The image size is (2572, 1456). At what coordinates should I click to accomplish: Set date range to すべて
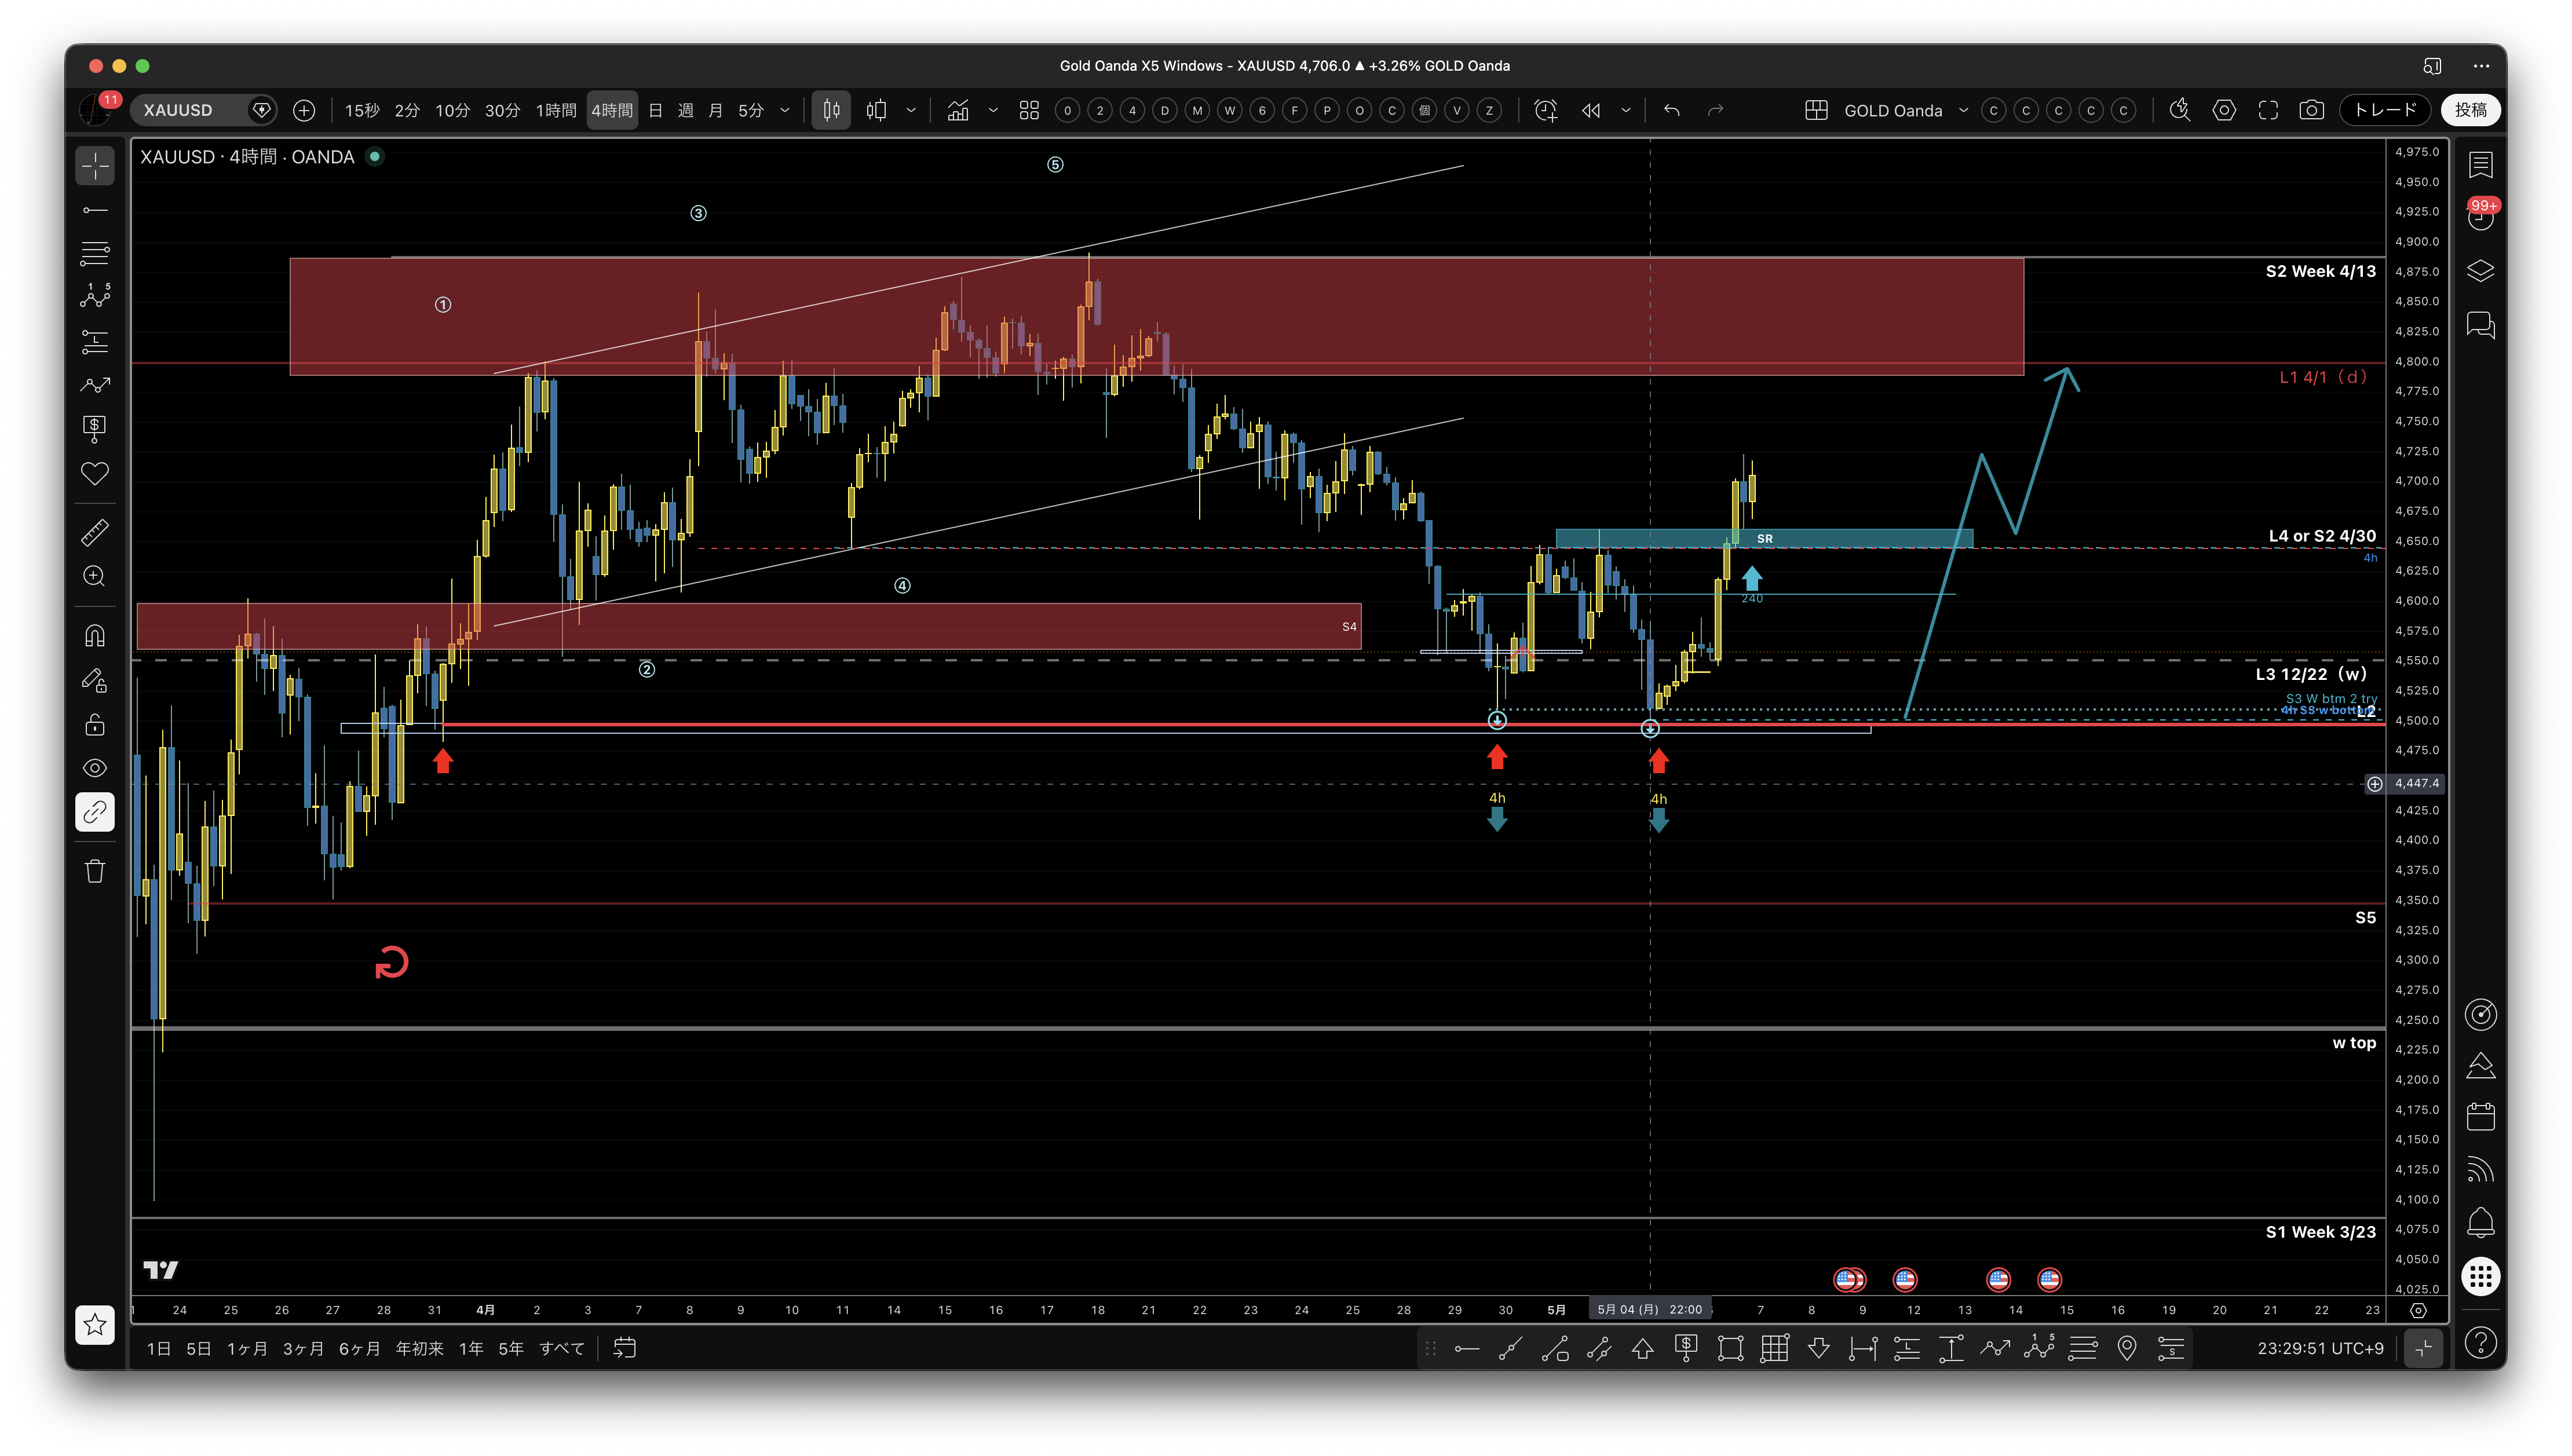click(x=562, y=1349)
